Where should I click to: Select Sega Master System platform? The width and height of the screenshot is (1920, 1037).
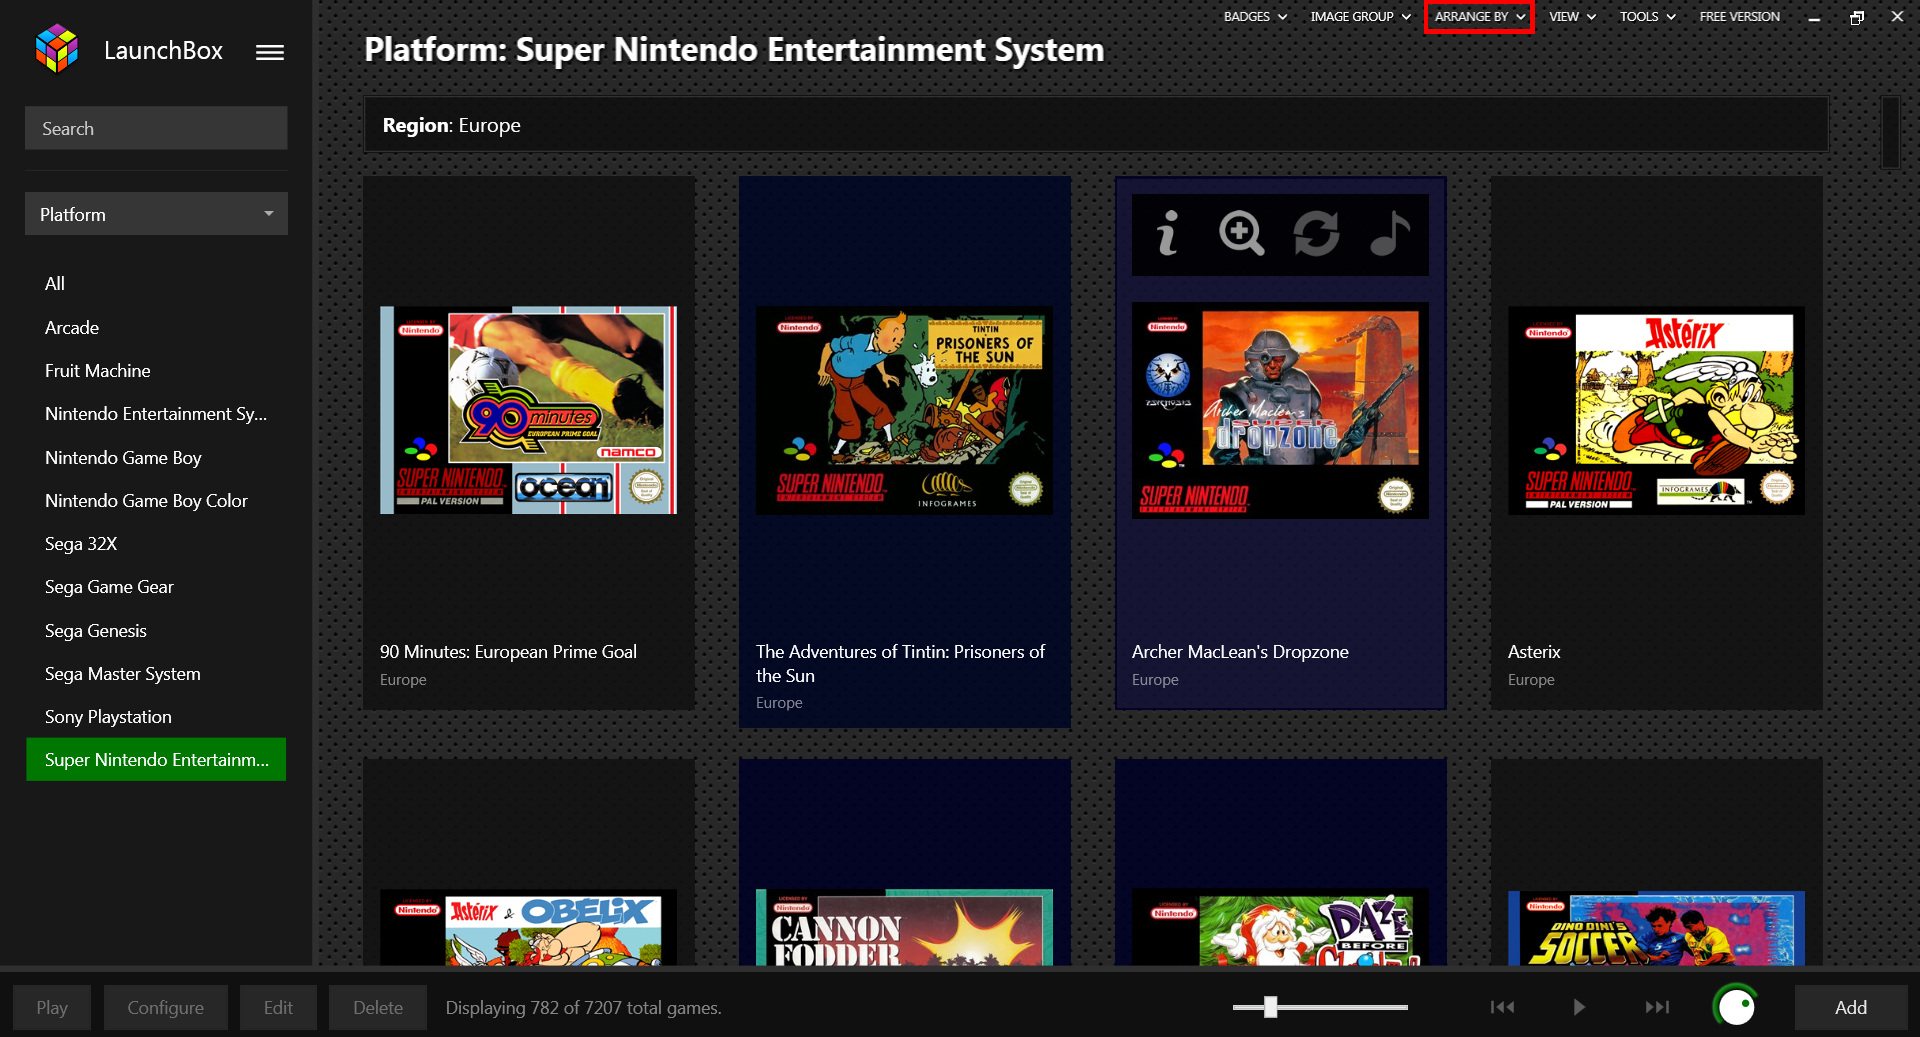(156, 674)
